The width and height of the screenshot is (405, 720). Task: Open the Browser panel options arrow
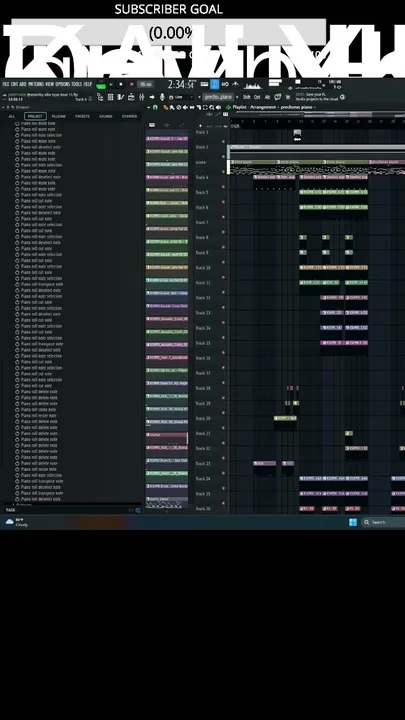tap(4, 107)
